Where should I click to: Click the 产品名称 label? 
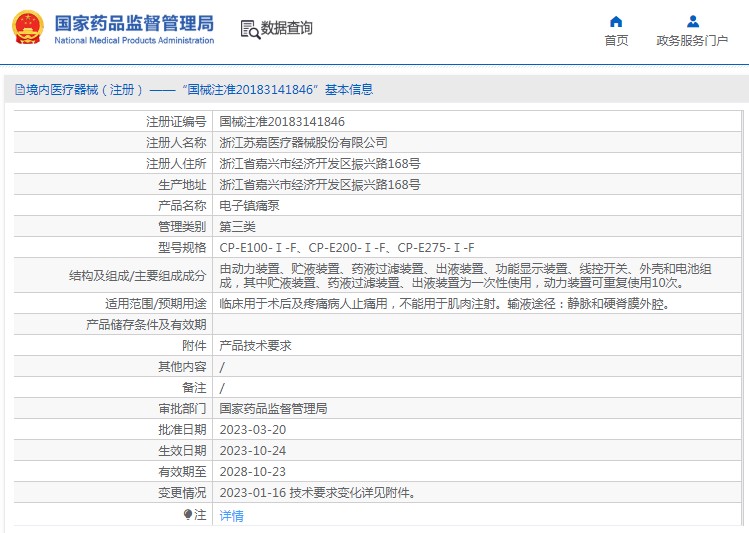point(182,206)
